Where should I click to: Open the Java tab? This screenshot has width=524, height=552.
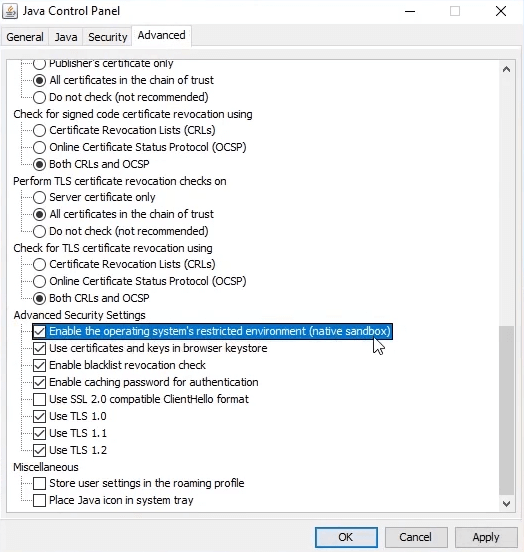(x=66, y=37)
